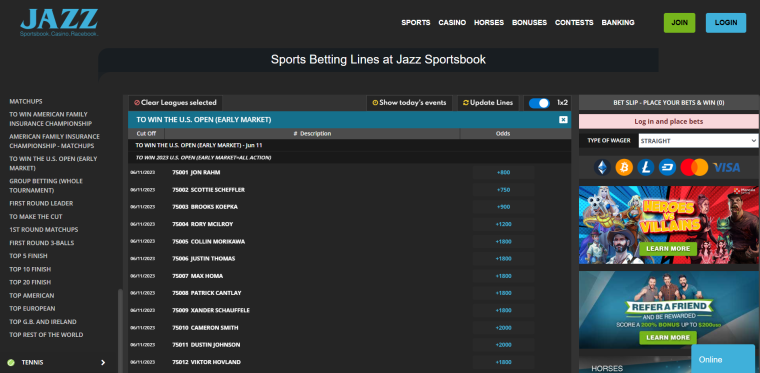Click the Mastercard payment icon
The image size is (760, 373).
(x=694, y=168)
